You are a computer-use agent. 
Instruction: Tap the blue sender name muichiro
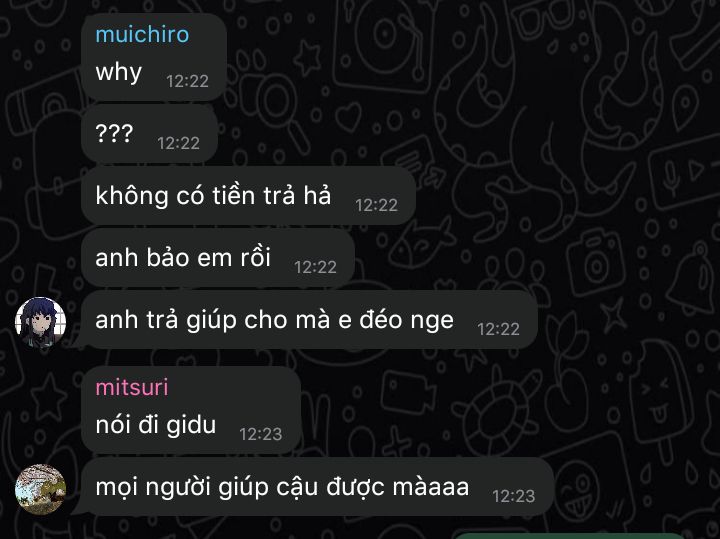142,34
